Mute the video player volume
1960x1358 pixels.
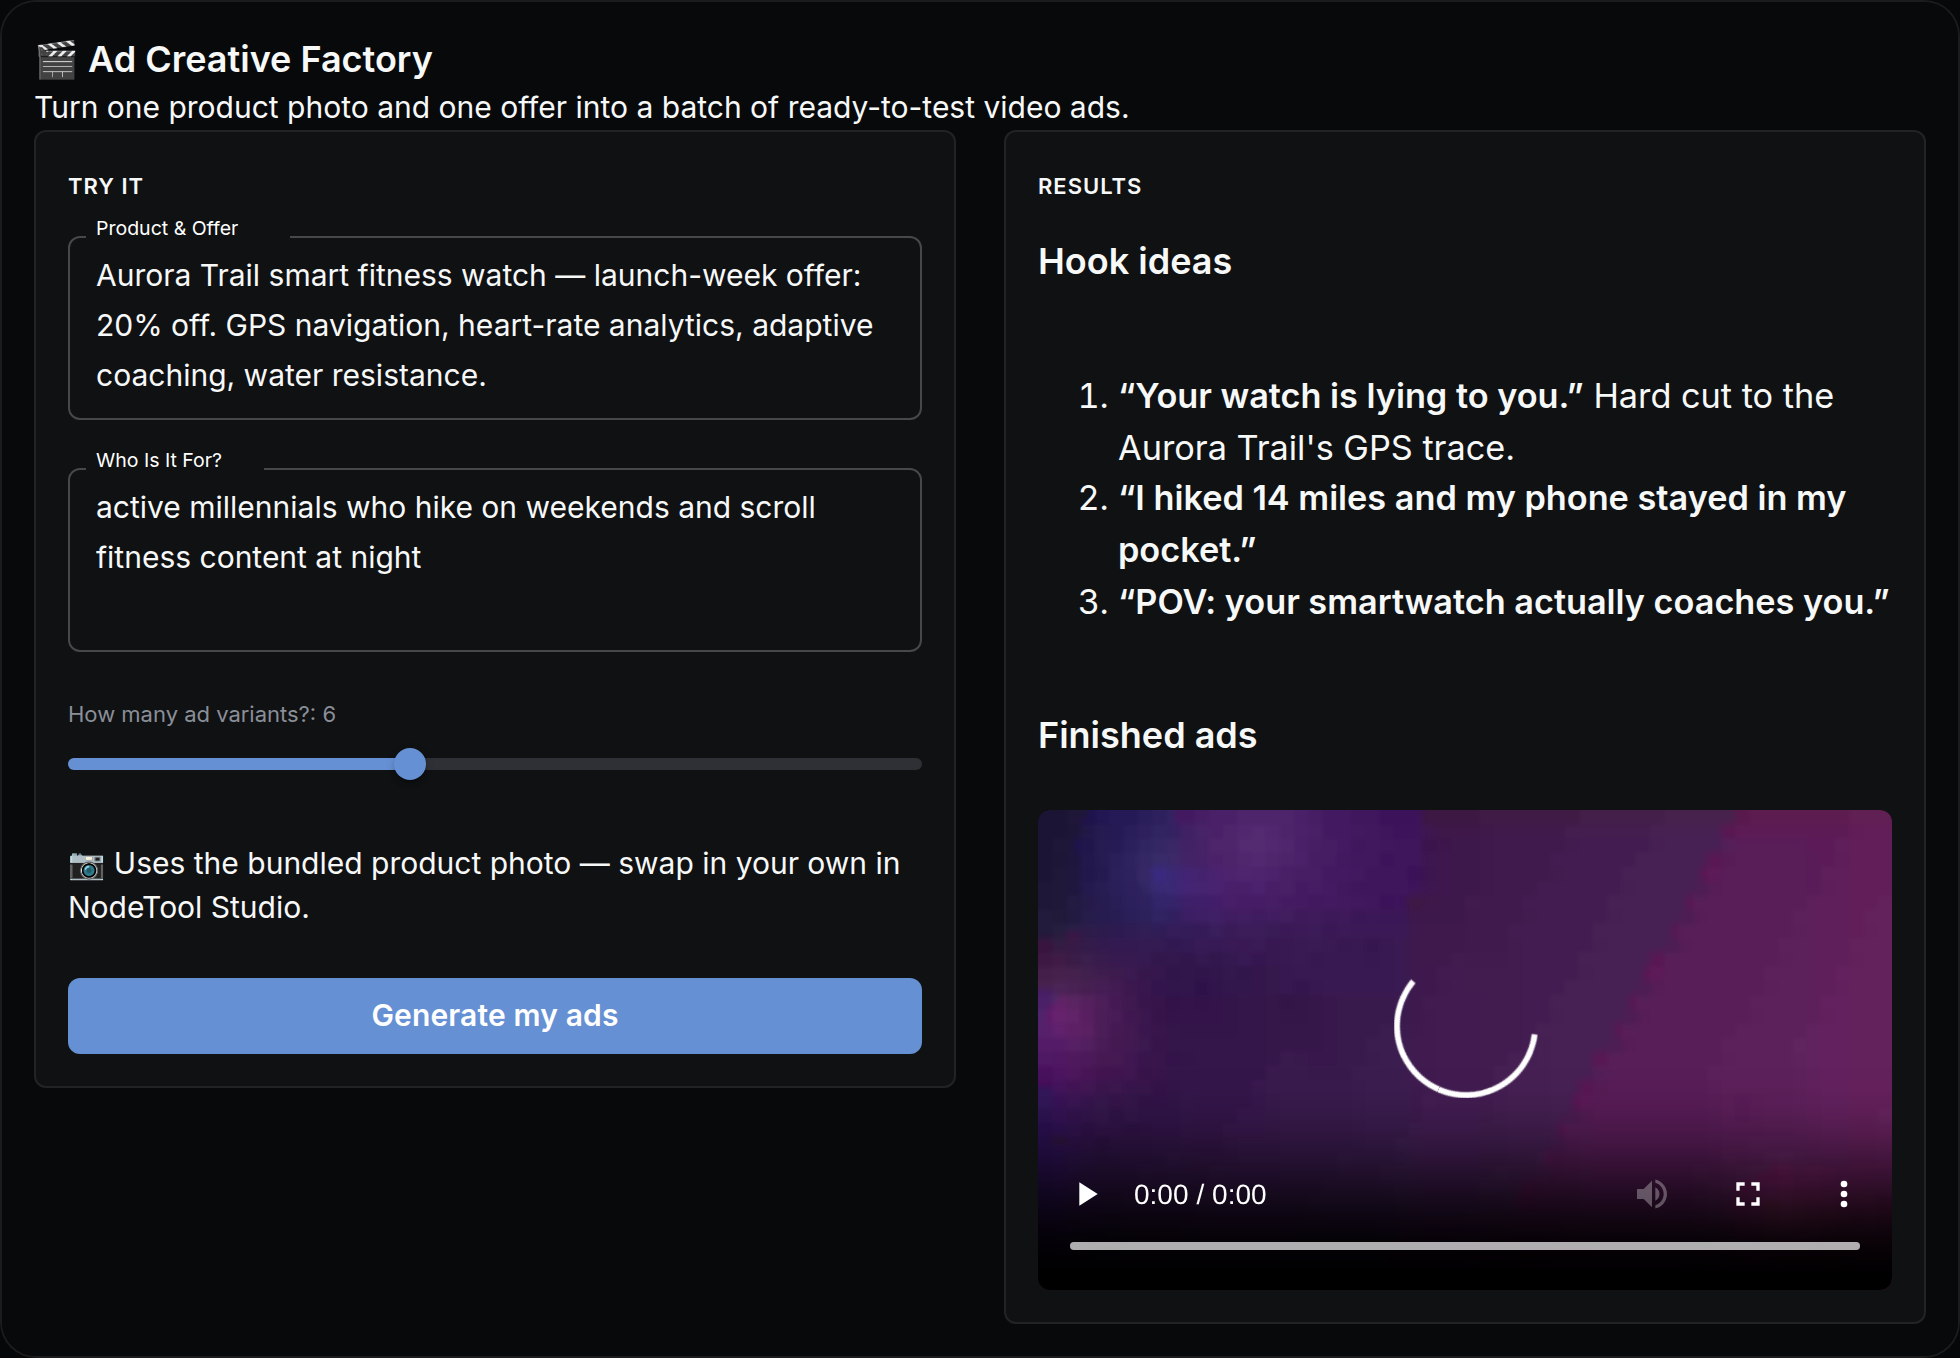tap(1651, 1194)
